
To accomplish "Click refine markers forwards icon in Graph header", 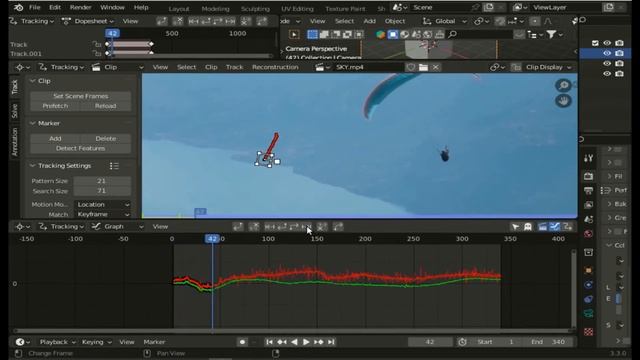I will [338, 227].
